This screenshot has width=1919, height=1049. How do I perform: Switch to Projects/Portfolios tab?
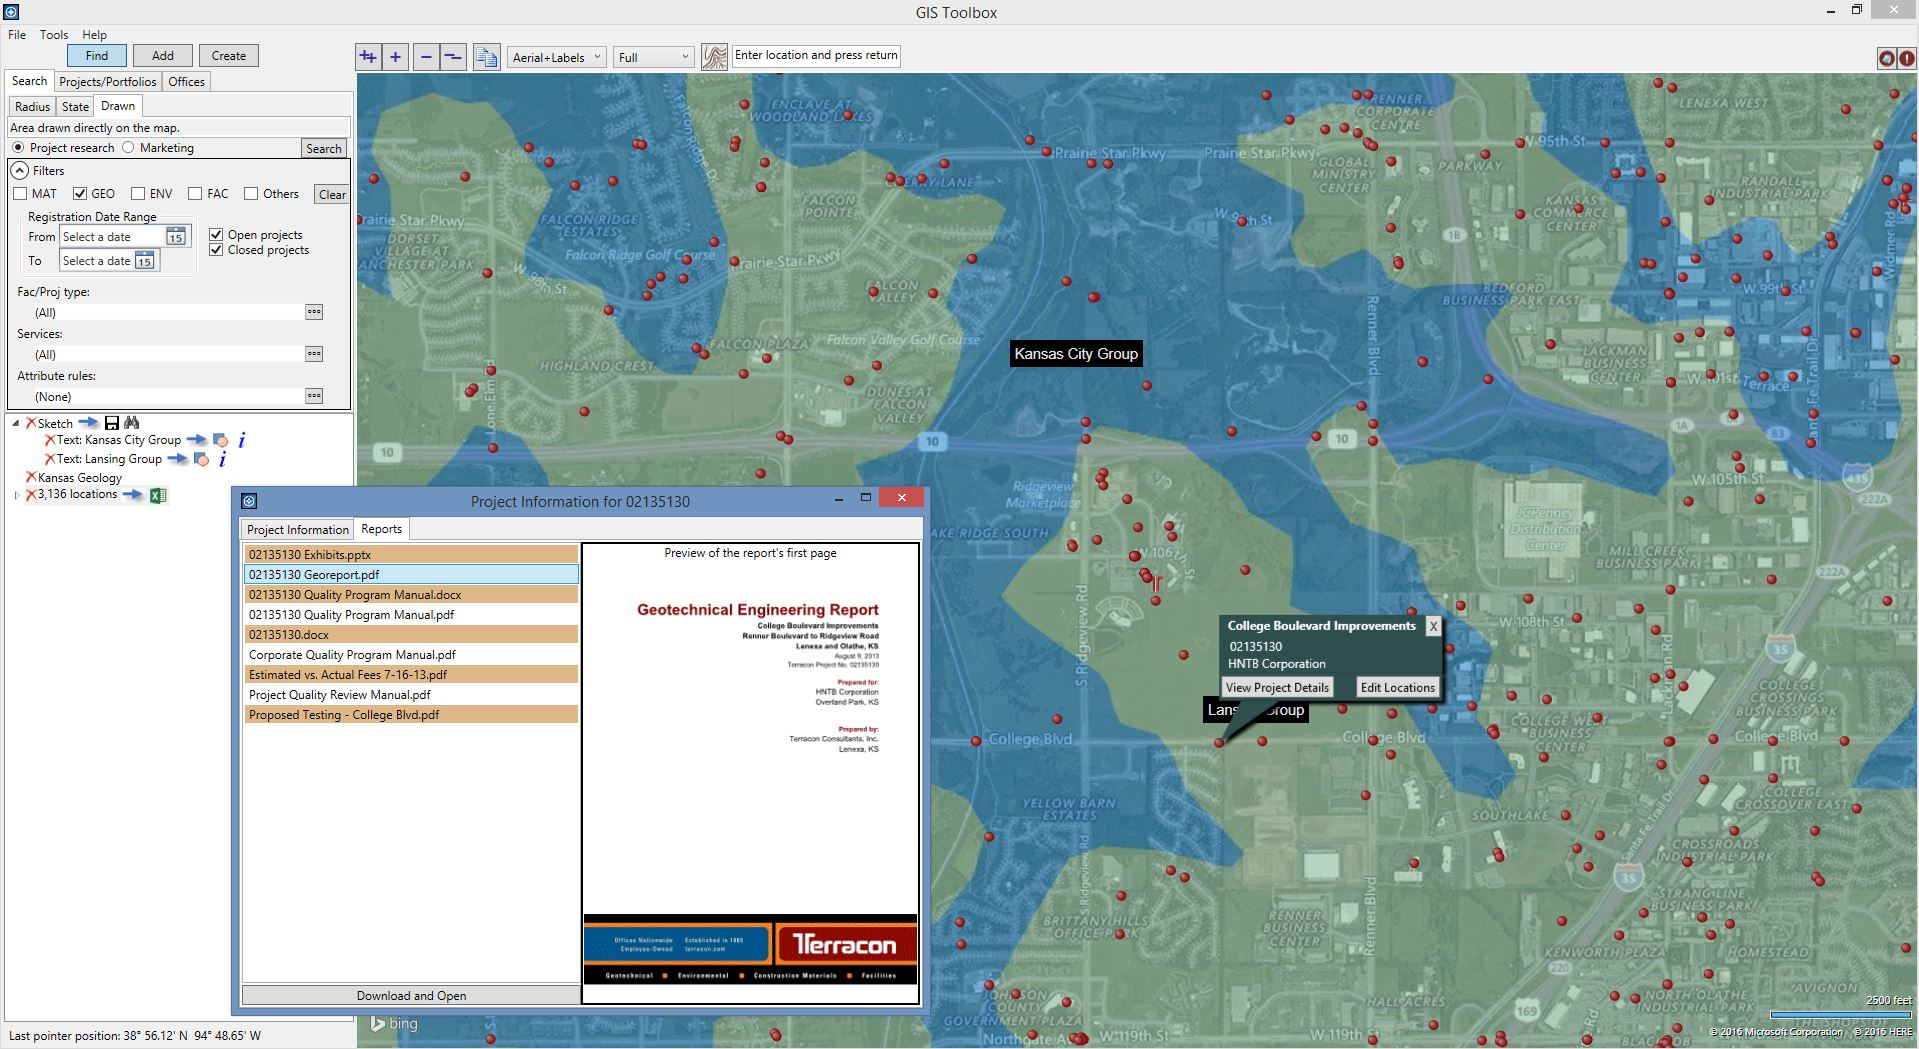click(108, 82)
